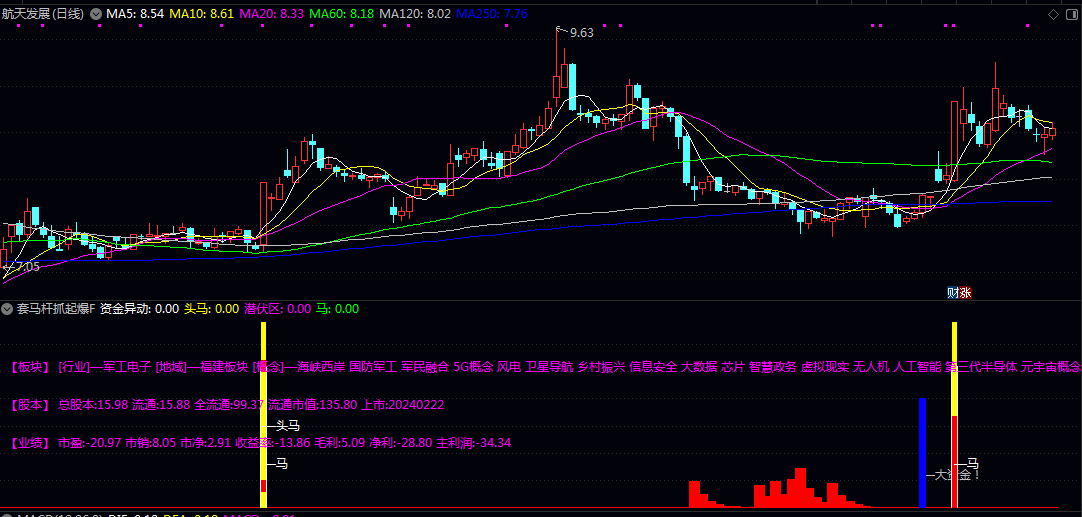Click the 主利润:-34.34 value

473,442
